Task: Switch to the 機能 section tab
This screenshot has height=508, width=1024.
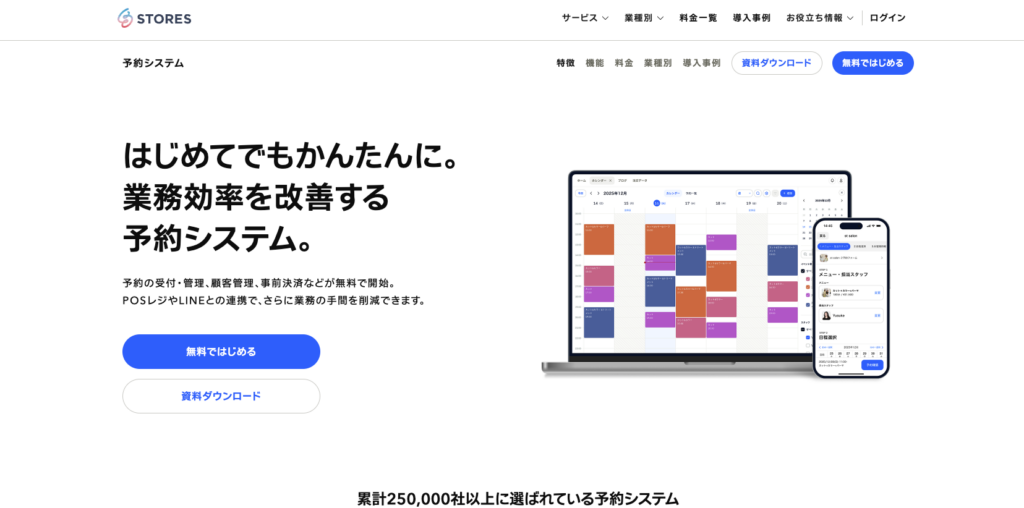Action: click(595, 63)
